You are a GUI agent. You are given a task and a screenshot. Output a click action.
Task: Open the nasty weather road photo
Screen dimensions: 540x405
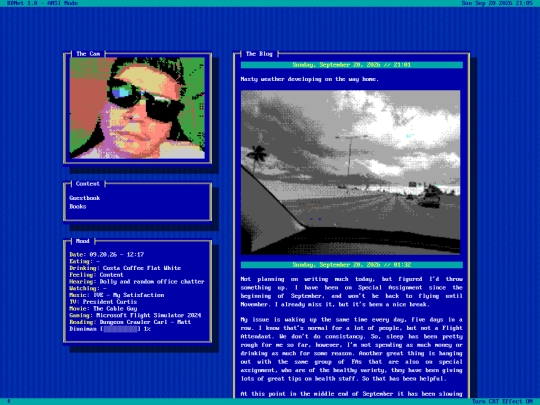coord(350,172)
